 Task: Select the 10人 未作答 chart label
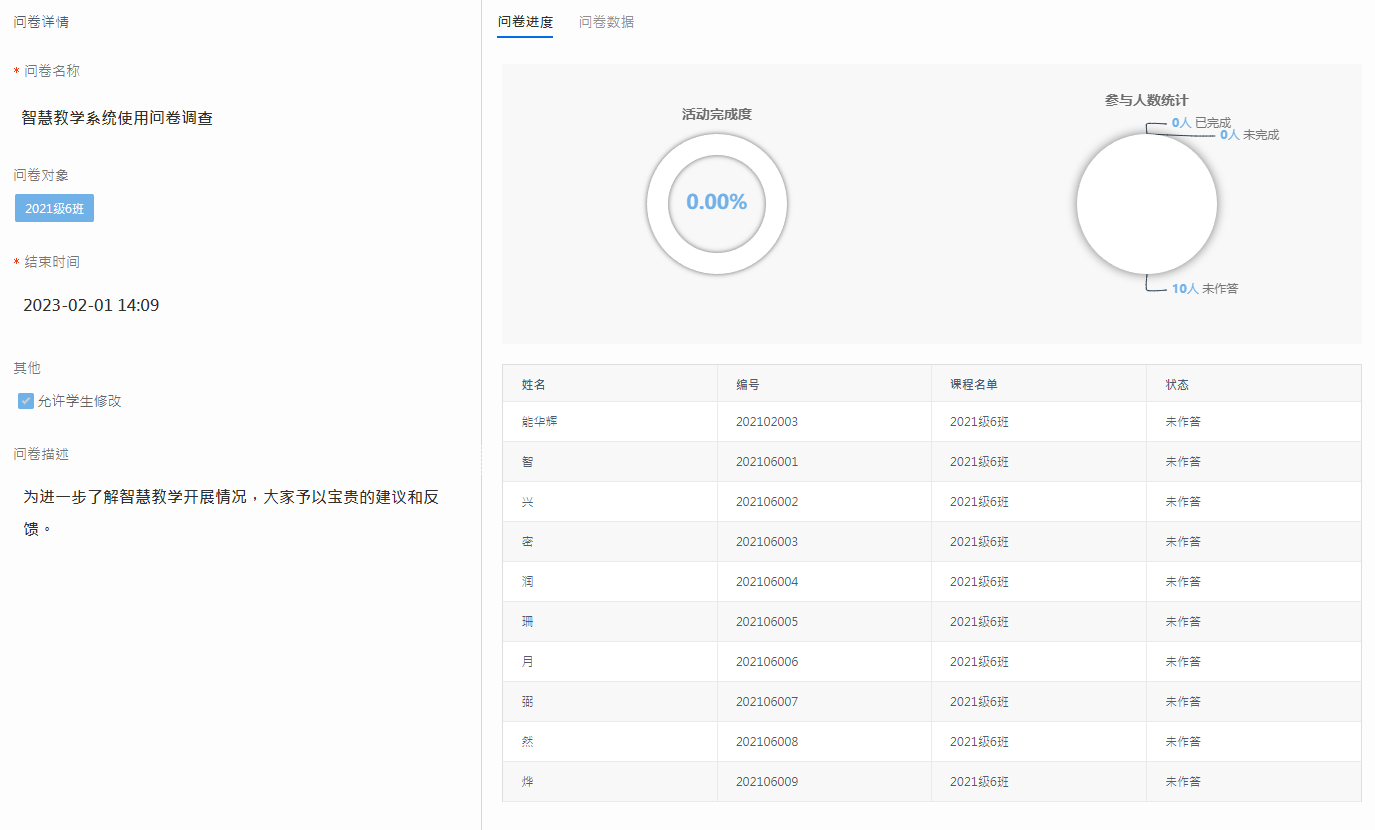1205,288
